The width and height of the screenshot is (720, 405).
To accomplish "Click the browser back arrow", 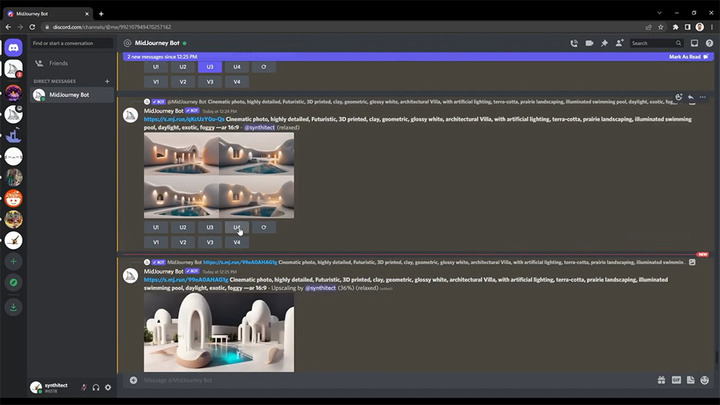I will pos(8,27).
